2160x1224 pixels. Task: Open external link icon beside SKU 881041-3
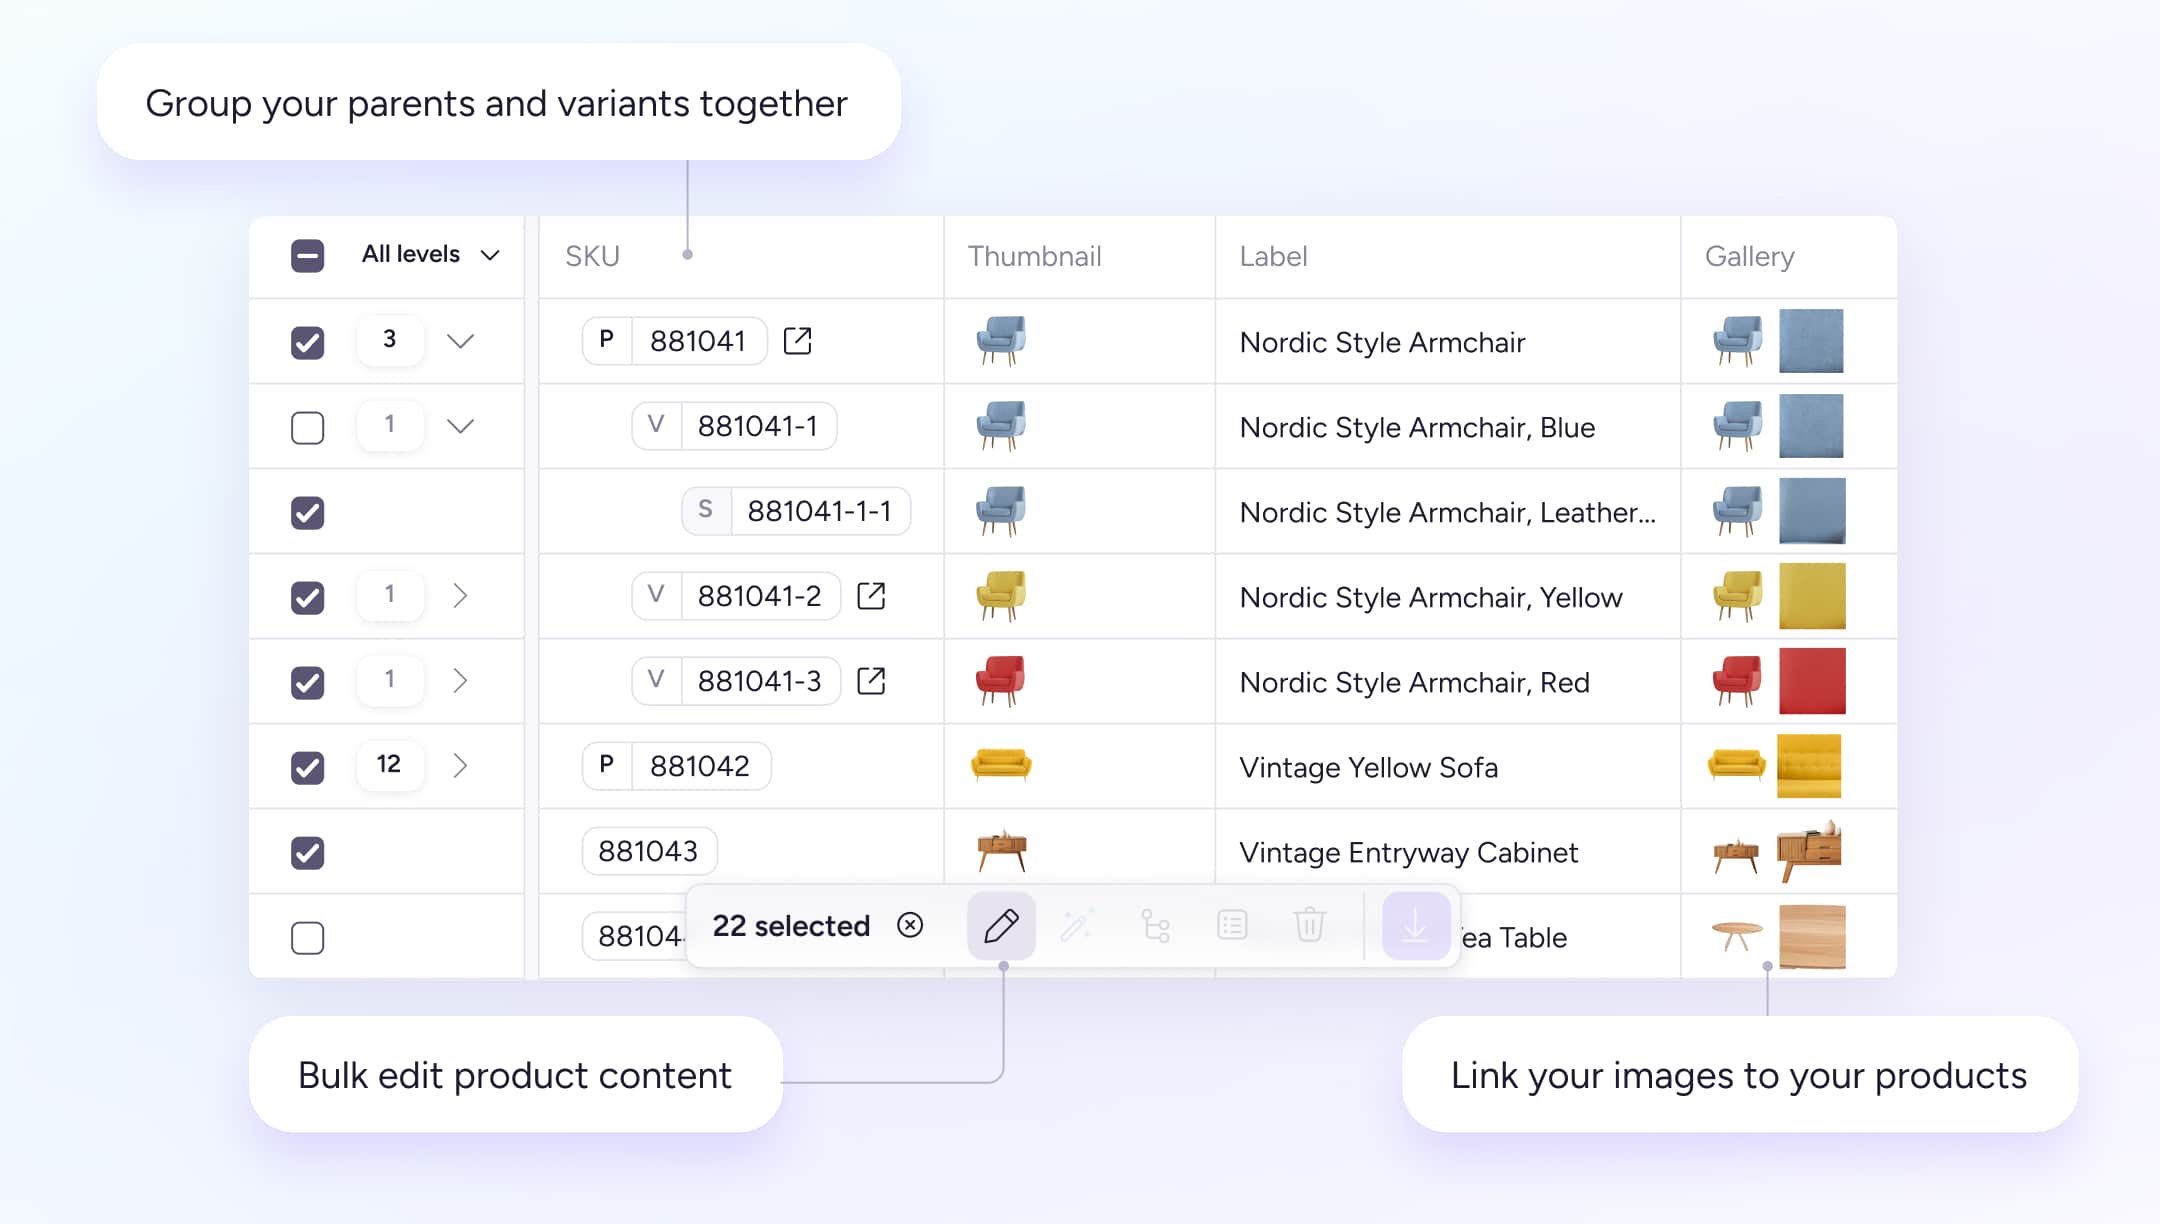click(x=871, y=681)
